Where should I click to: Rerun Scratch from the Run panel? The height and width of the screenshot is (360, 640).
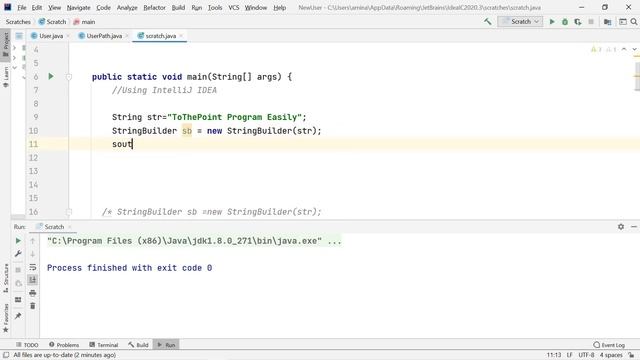(18, 241)
